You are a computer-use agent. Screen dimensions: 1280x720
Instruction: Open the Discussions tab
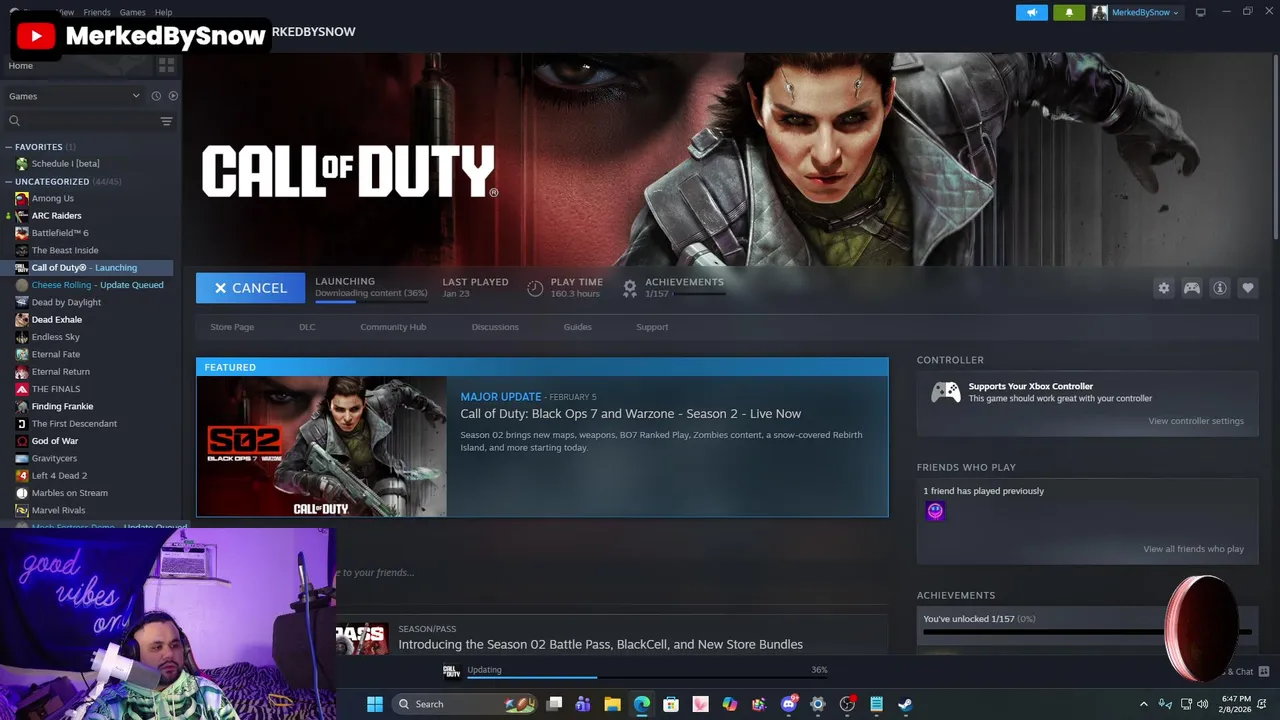click(495, 327)
